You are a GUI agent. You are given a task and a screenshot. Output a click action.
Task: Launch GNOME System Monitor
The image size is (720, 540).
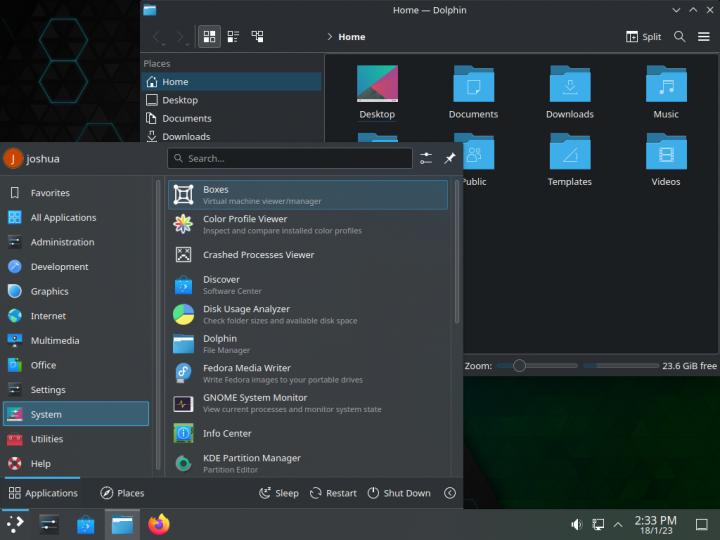308,403
